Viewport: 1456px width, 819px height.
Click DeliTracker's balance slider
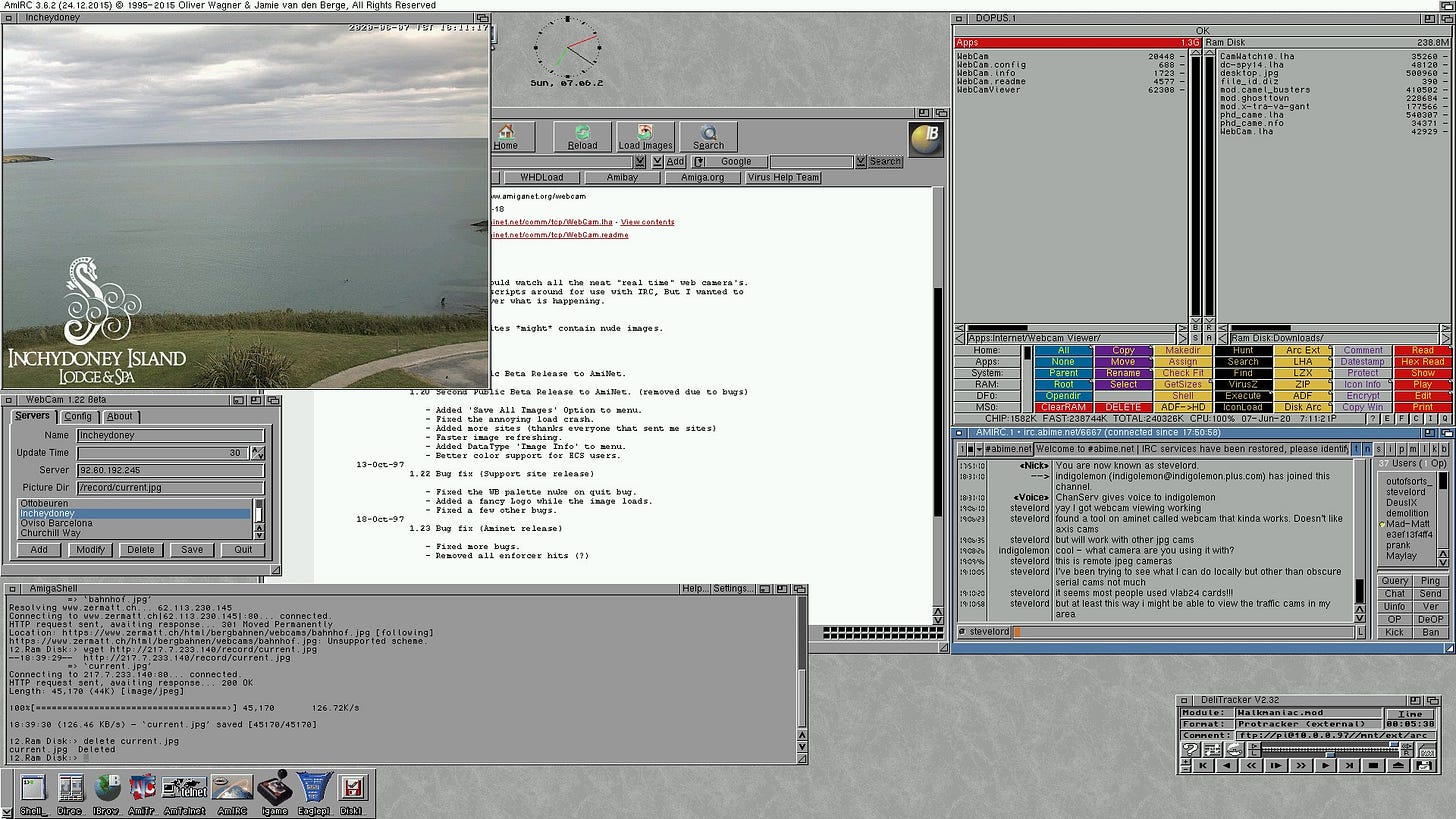click(x=1331, y=754)
